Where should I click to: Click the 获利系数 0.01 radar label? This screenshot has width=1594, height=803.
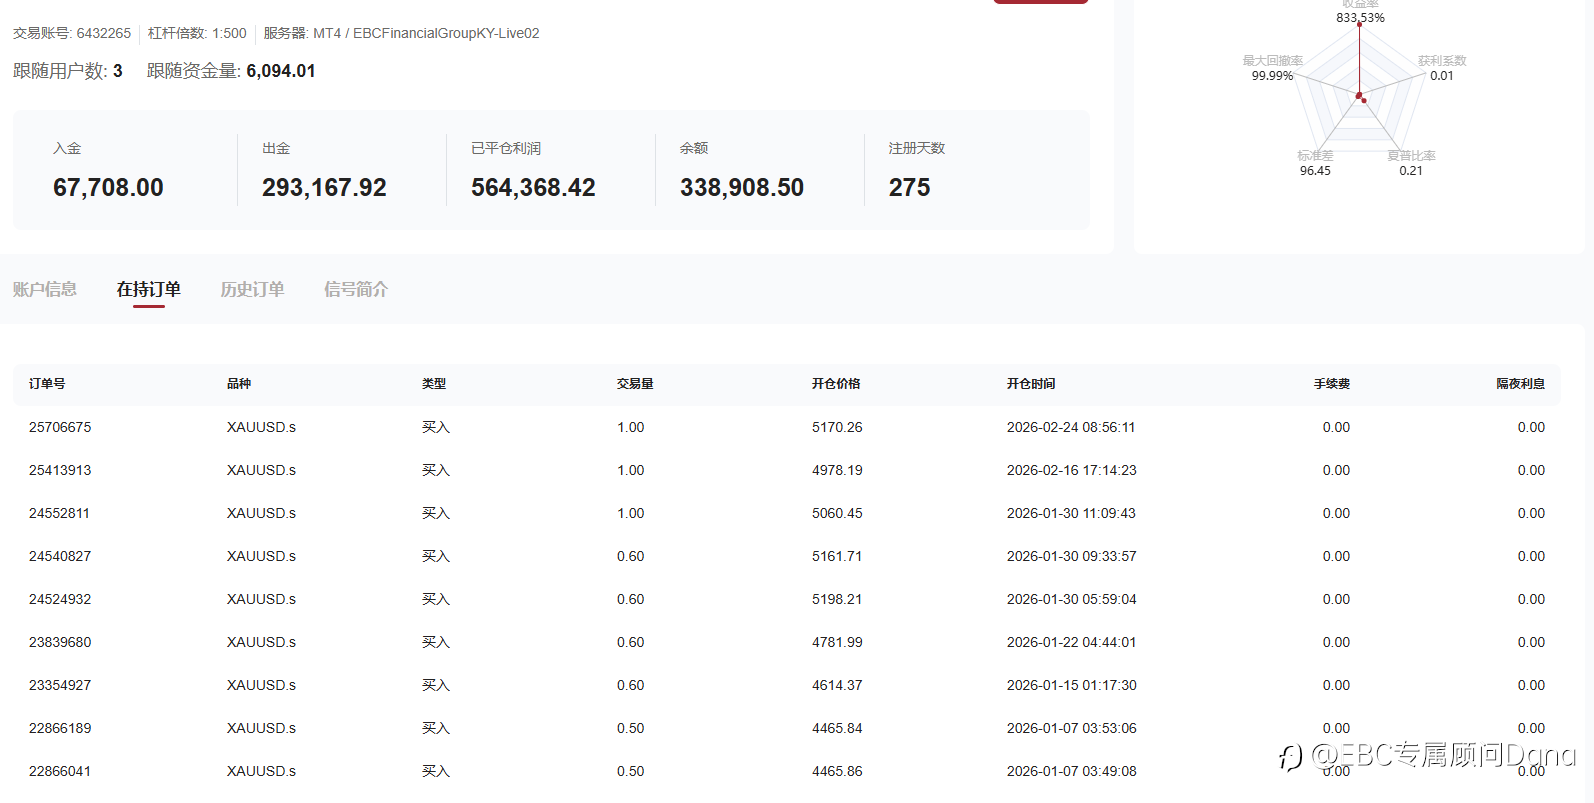[1442, 68]
